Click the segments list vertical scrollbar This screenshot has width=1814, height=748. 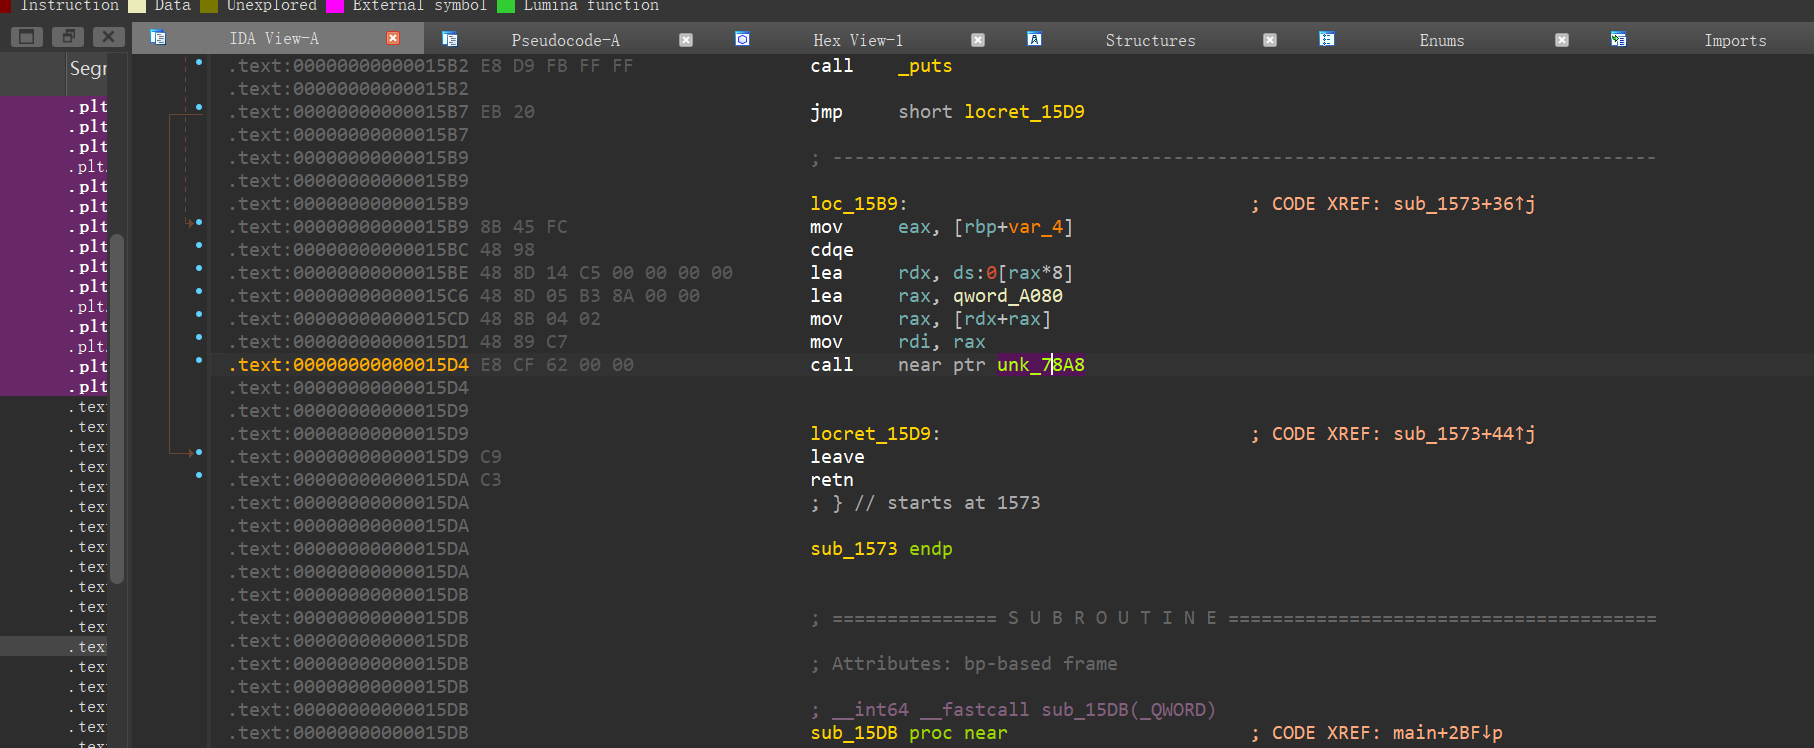click(117, 408)
